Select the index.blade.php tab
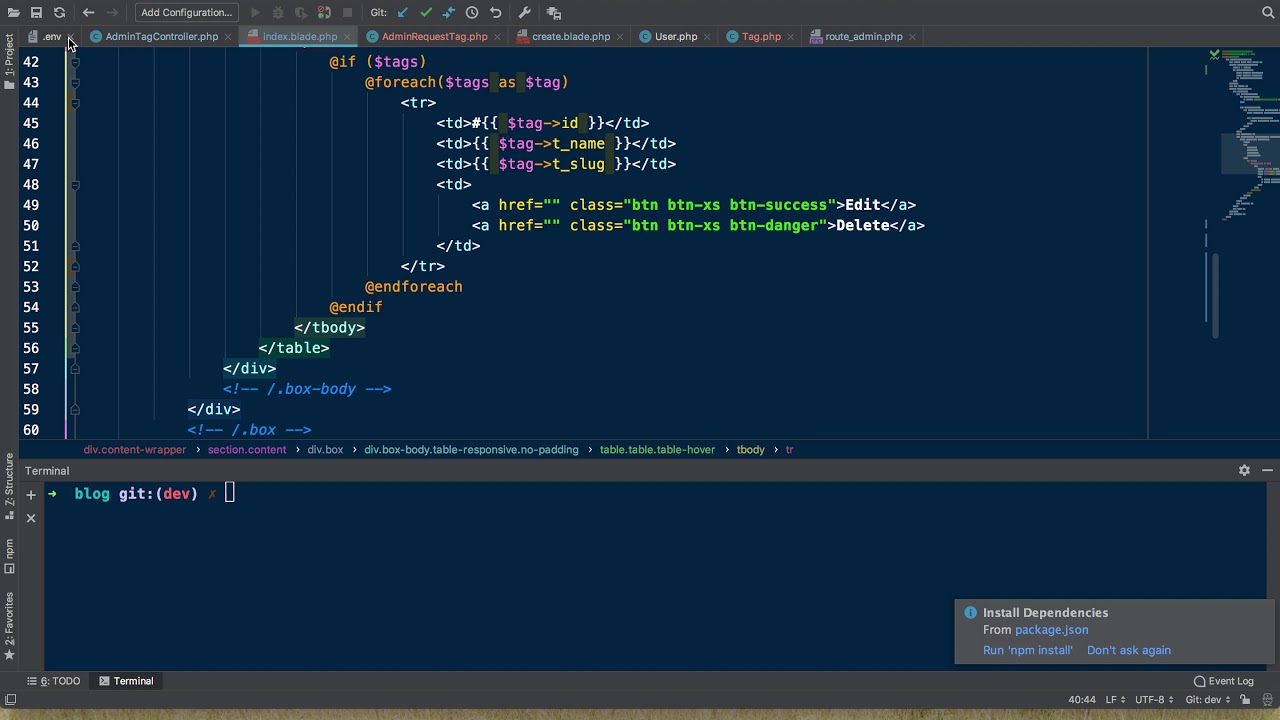Image resolution: width=1280 pixels, height=720 pixels. [x=300, y=36]
